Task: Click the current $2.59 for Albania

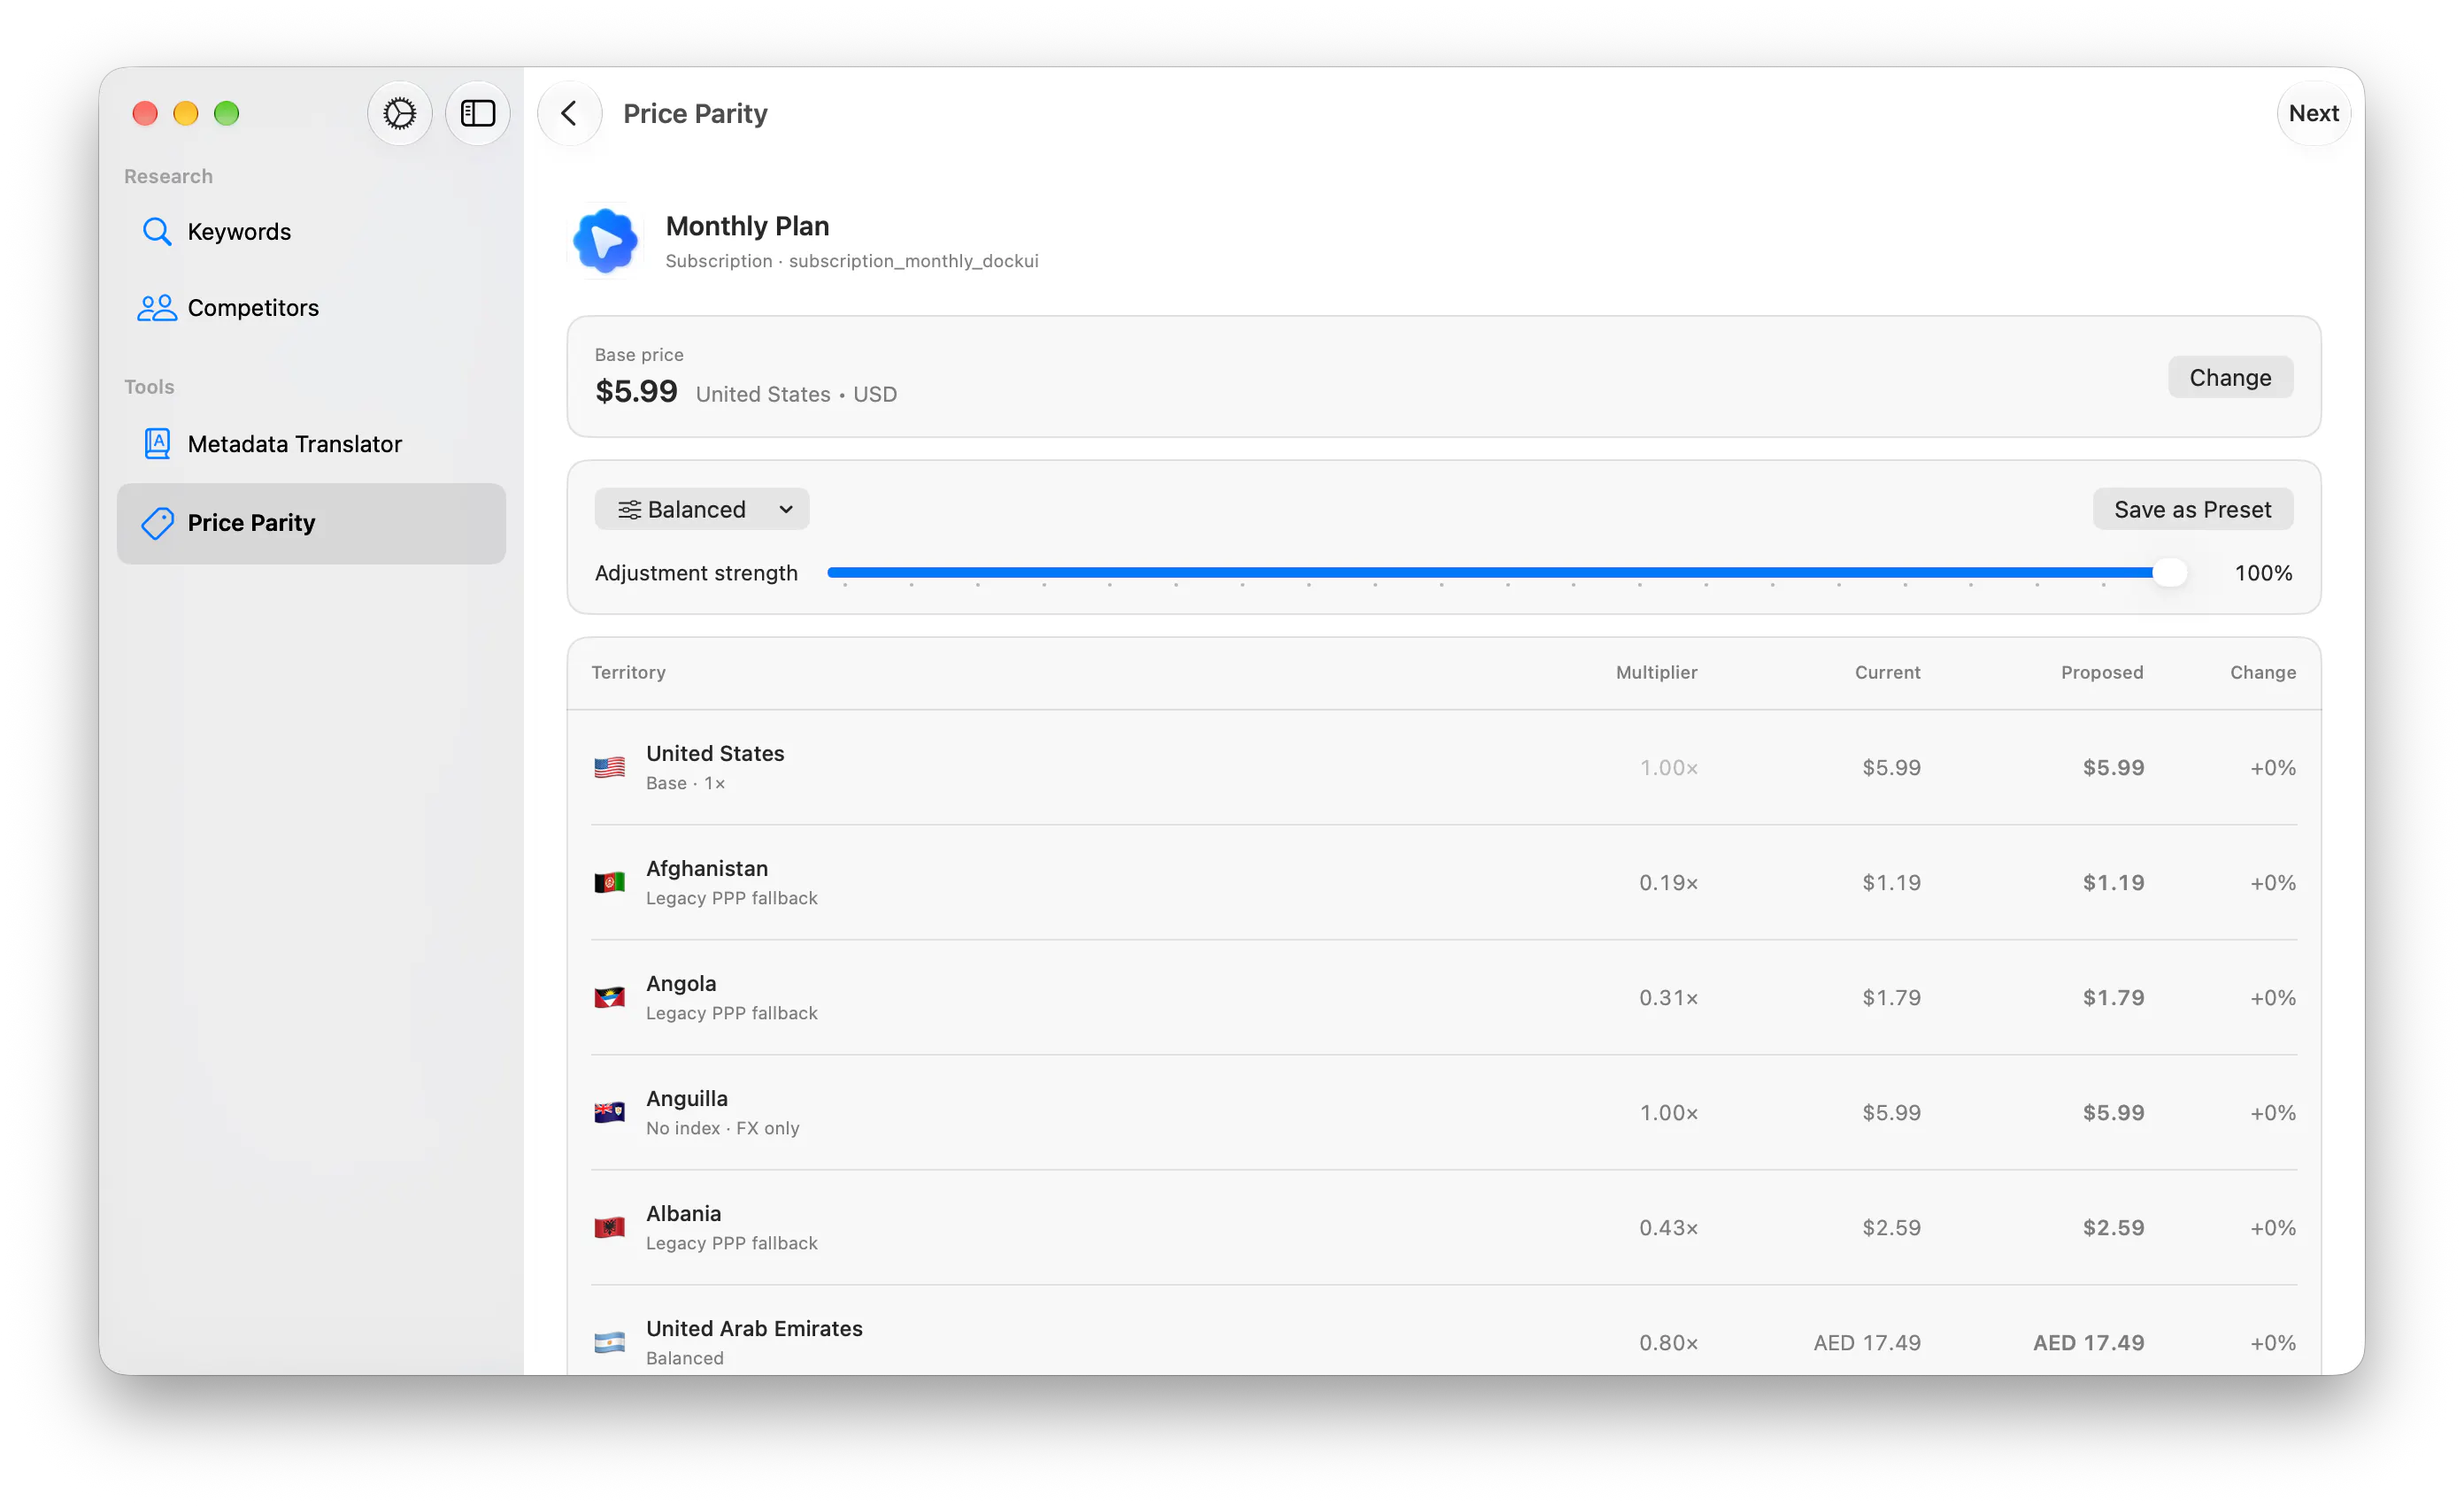Action: 1891,1227
